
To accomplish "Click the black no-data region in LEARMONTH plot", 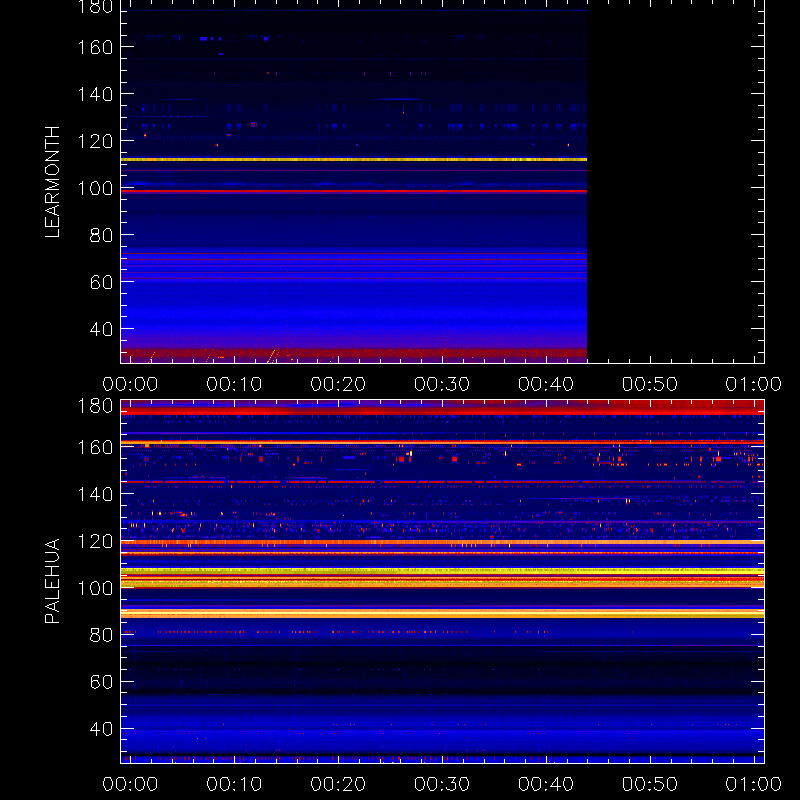I will (676, 182).
